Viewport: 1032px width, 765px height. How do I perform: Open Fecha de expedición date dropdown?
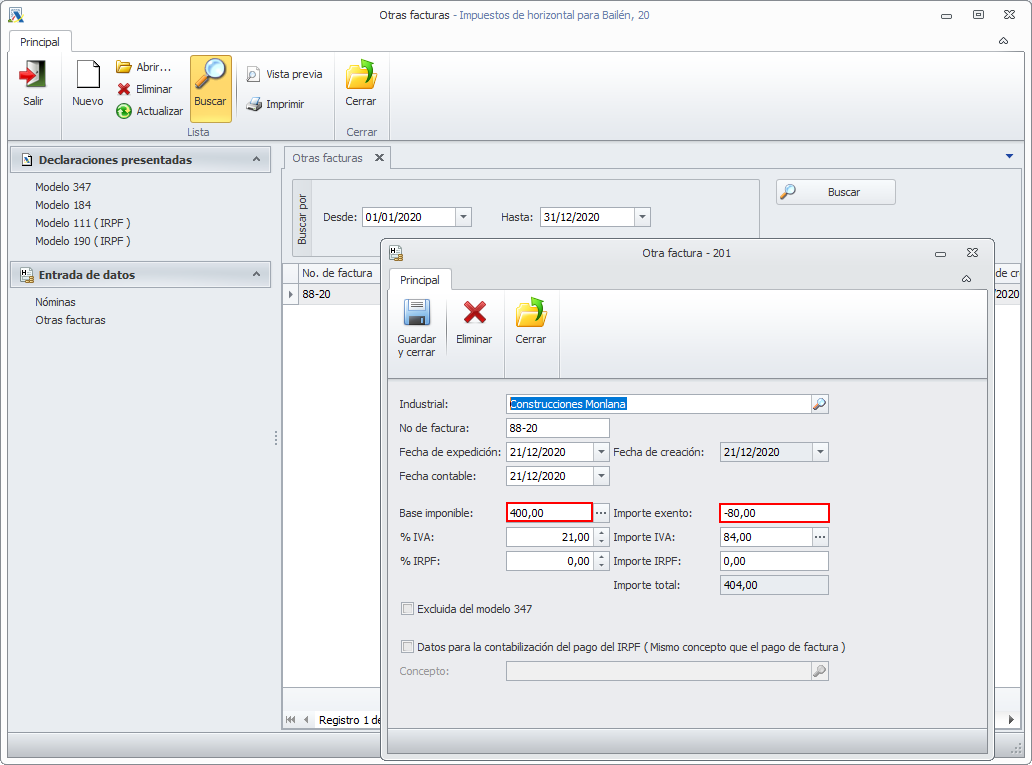[601, 452]
